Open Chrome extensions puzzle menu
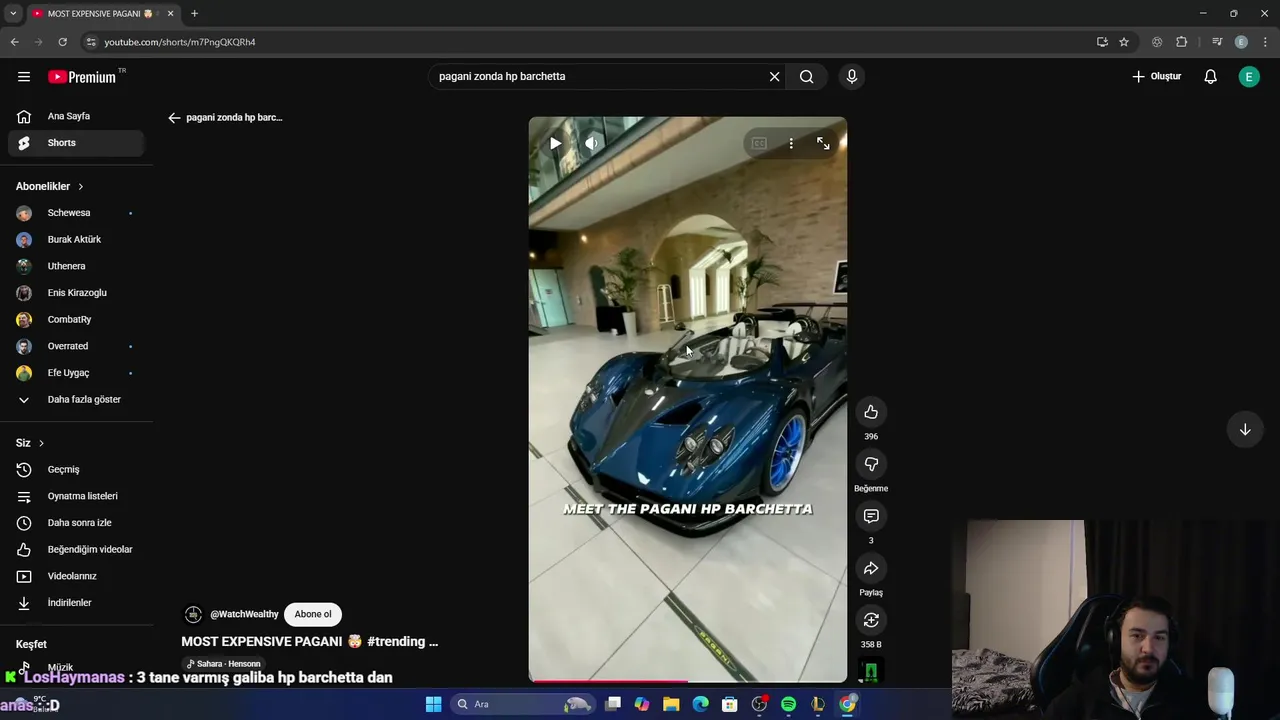The image size is (1280, 720). point(1182,42)
